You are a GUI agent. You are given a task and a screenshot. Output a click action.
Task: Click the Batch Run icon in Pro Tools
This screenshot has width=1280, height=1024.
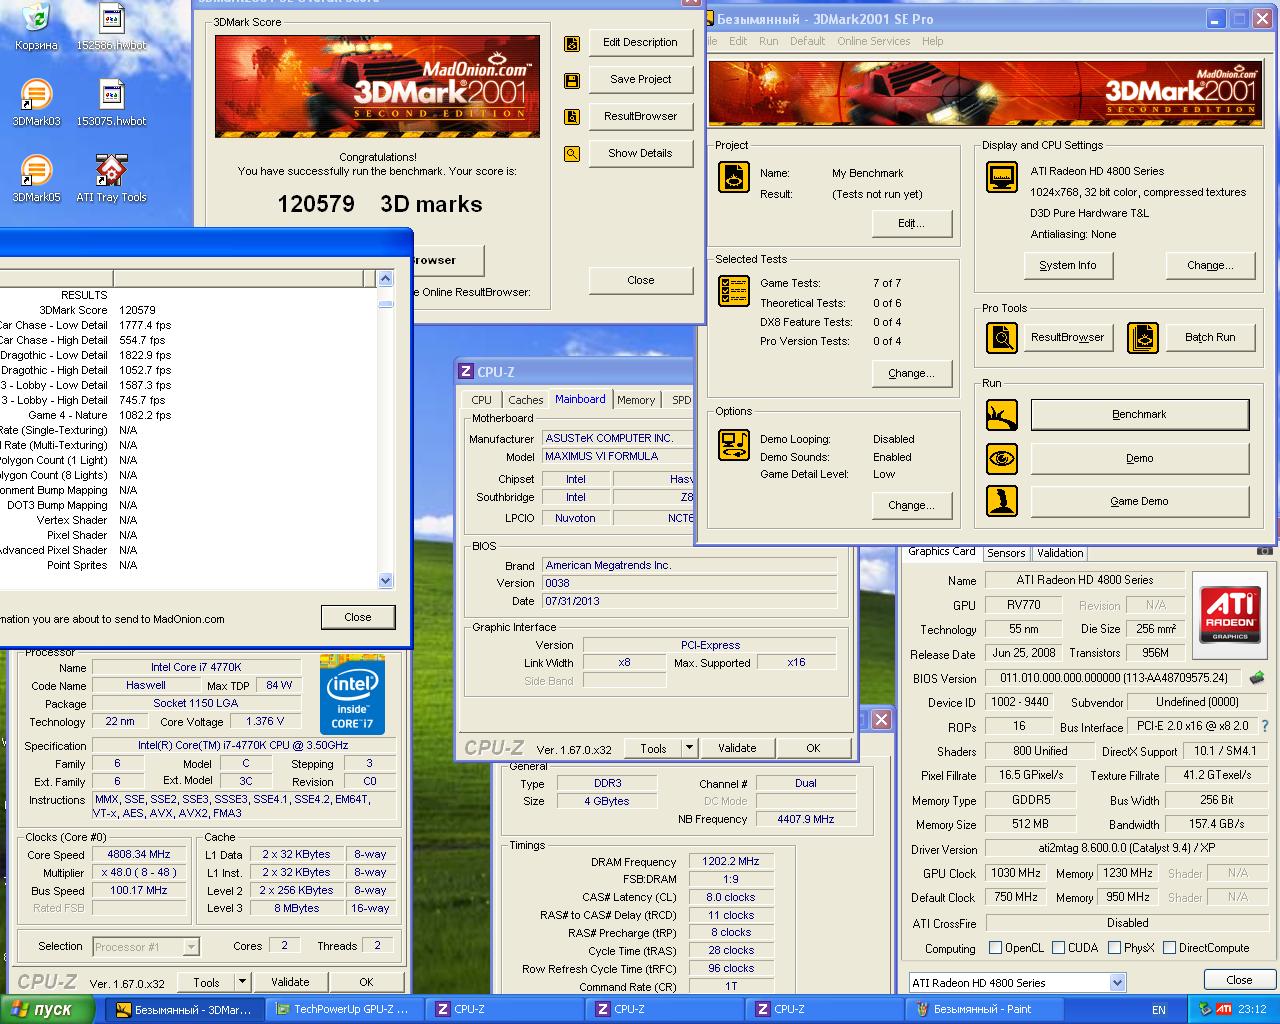[1142, 338]
